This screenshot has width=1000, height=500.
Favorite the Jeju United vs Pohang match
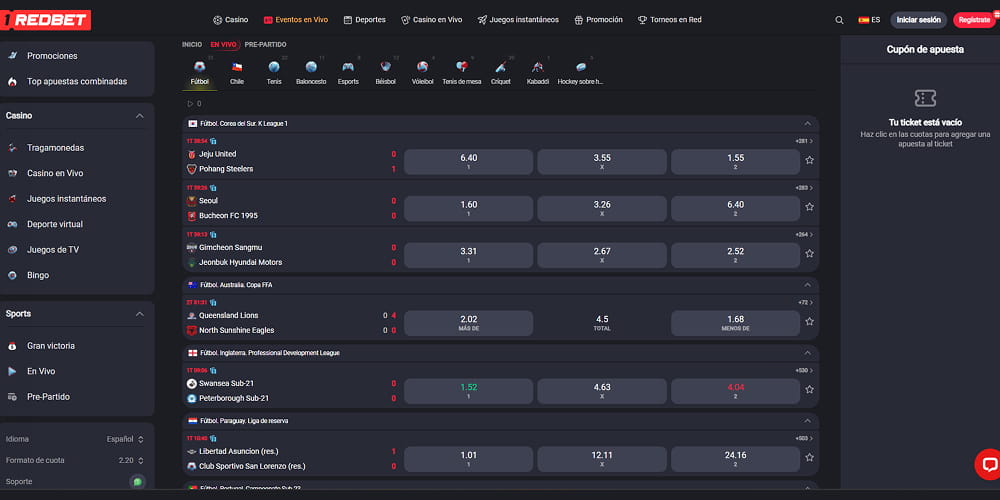coord(809,160)
